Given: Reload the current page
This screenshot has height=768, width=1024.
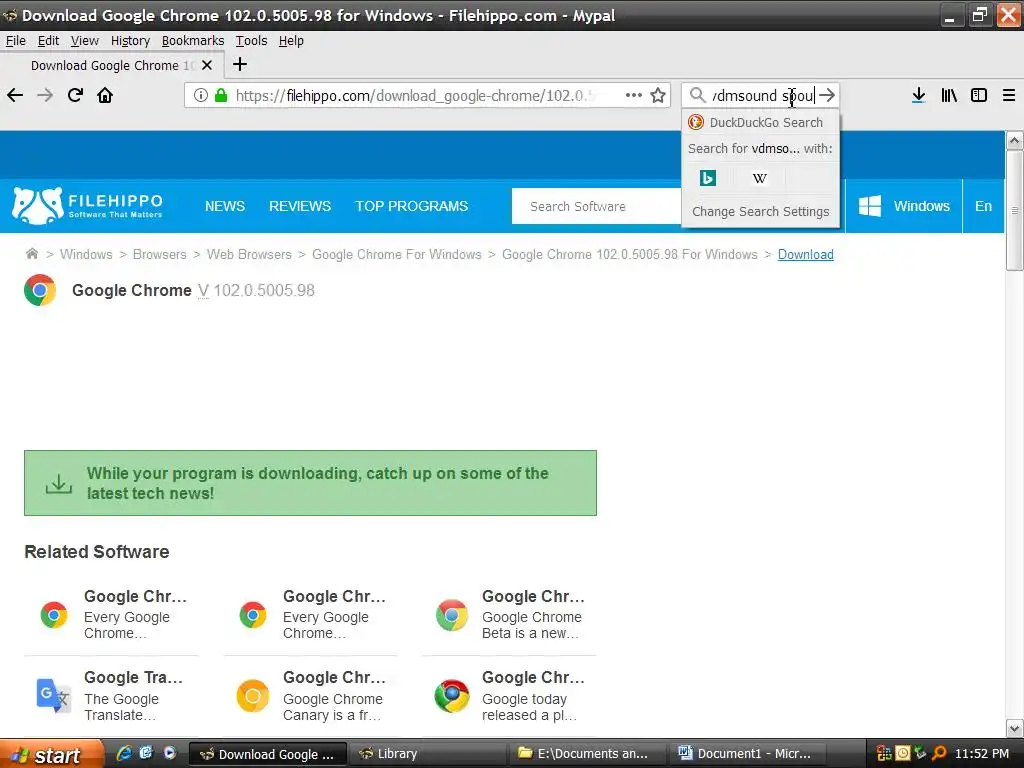Looking at the screenshot, I should tap(75, 95).
